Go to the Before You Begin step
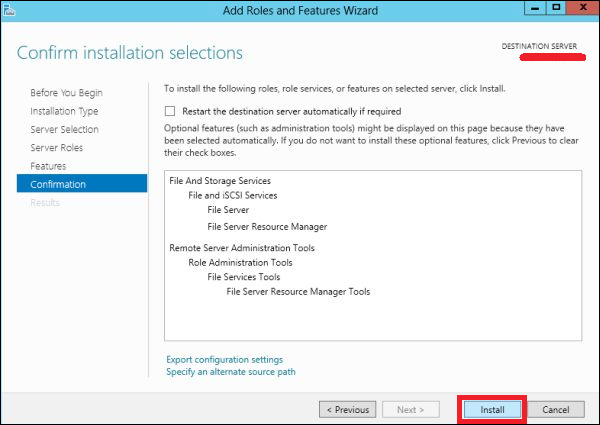600x425 pixels. (x=66, y=93)
